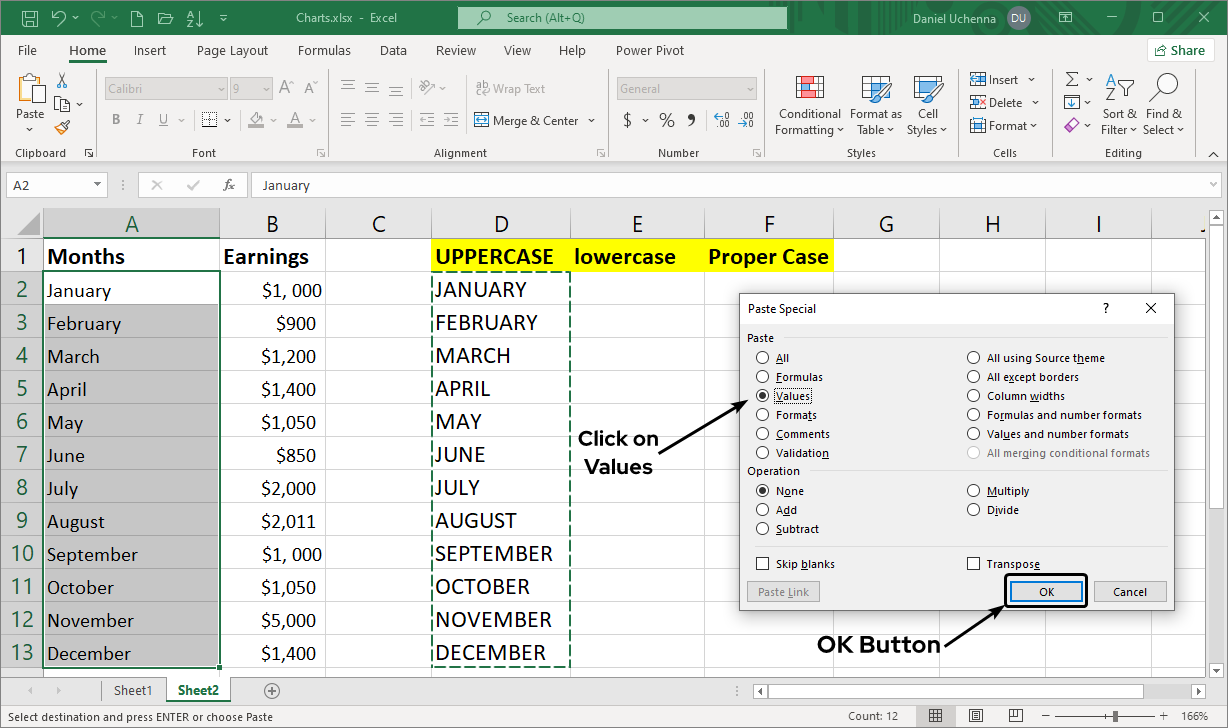
Task: Click the Insert Function fx icon
Action: click(229, 185)
